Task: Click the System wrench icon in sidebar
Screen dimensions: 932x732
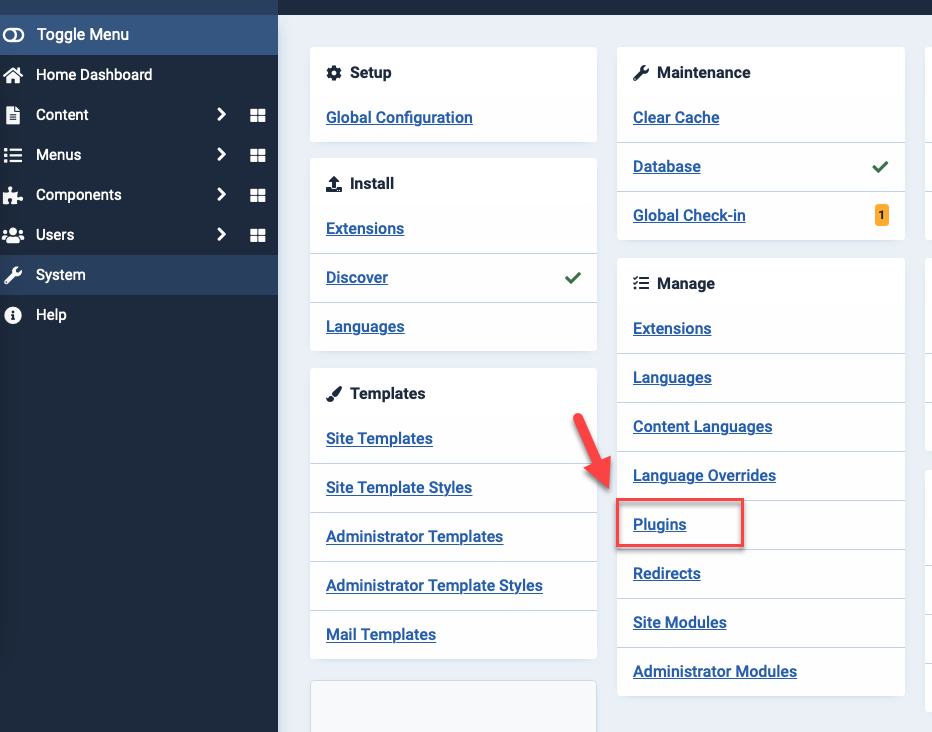Action: pyautogui.click(x=14, y=275)
